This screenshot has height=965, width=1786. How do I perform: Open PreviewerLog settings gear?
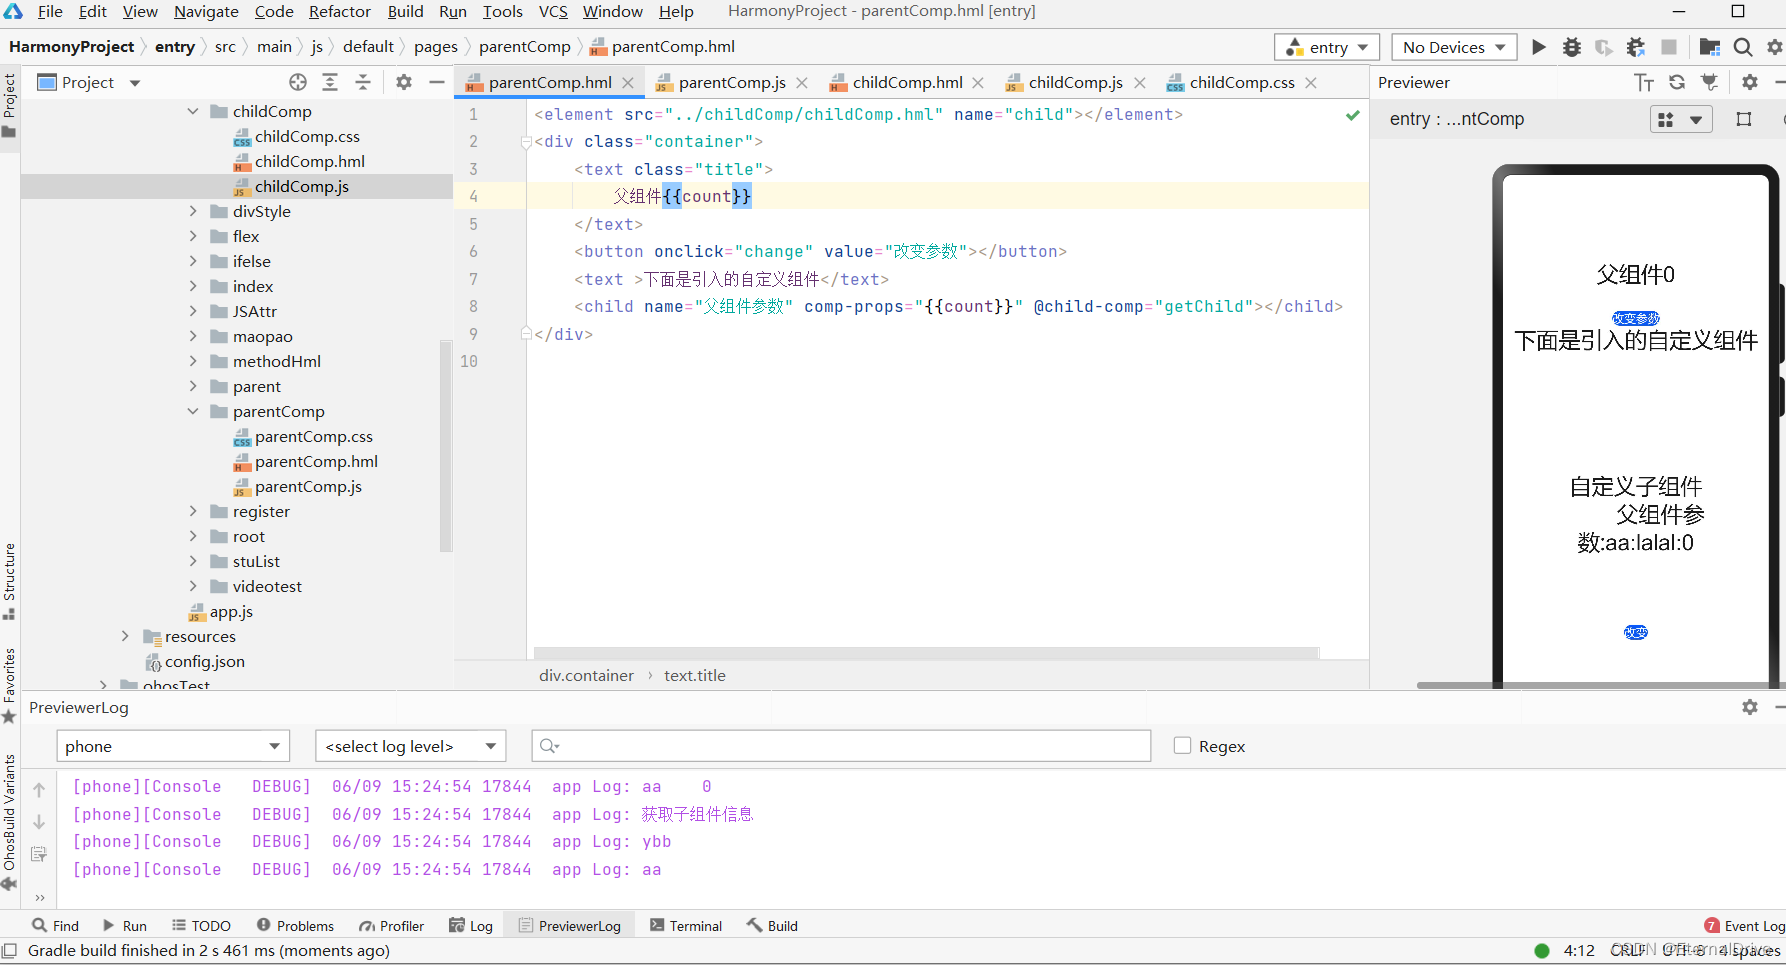[1750, 707]
